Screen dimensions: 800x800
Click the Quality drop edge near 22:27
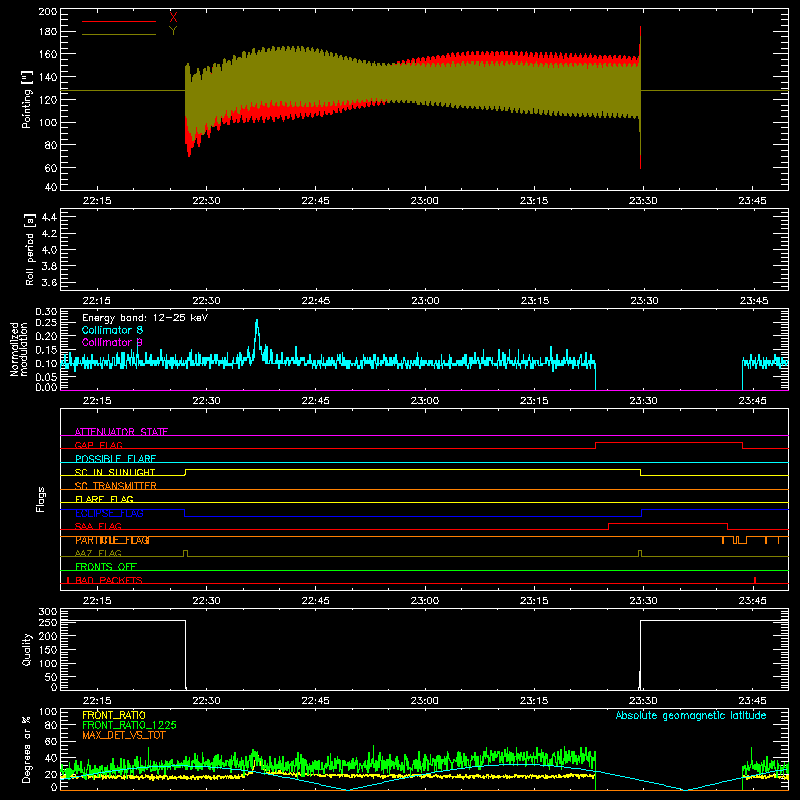[x=185, y=654]
